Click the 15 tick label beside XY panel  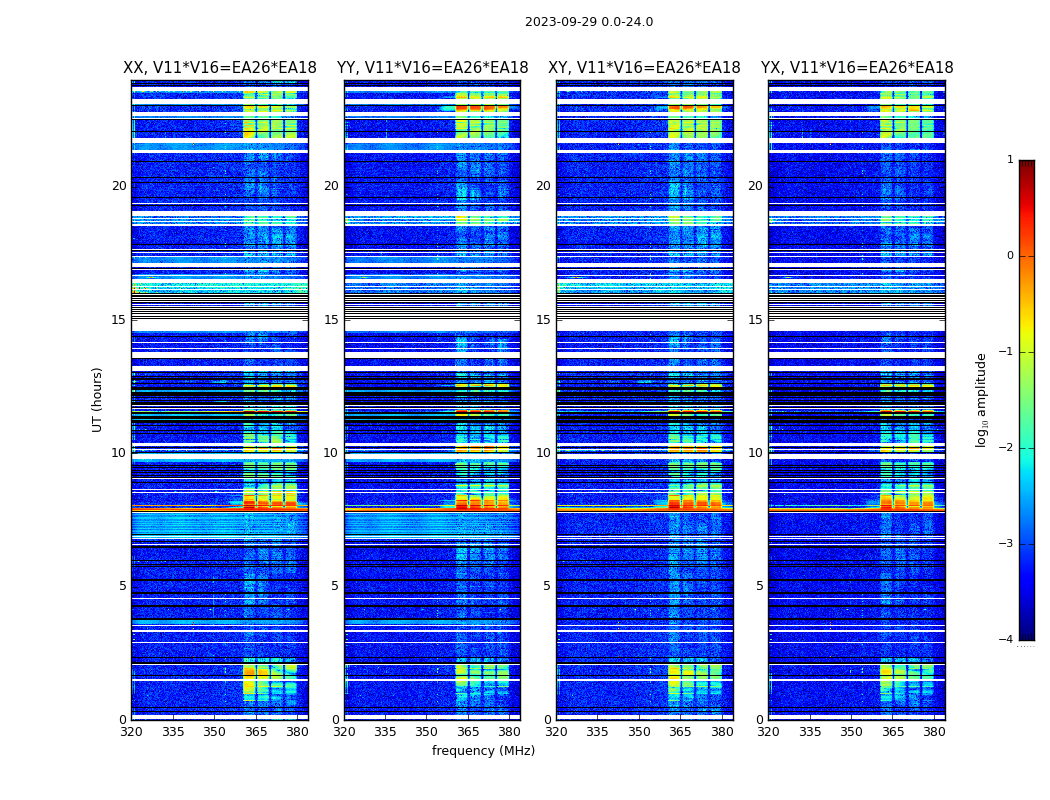(543, 320)
